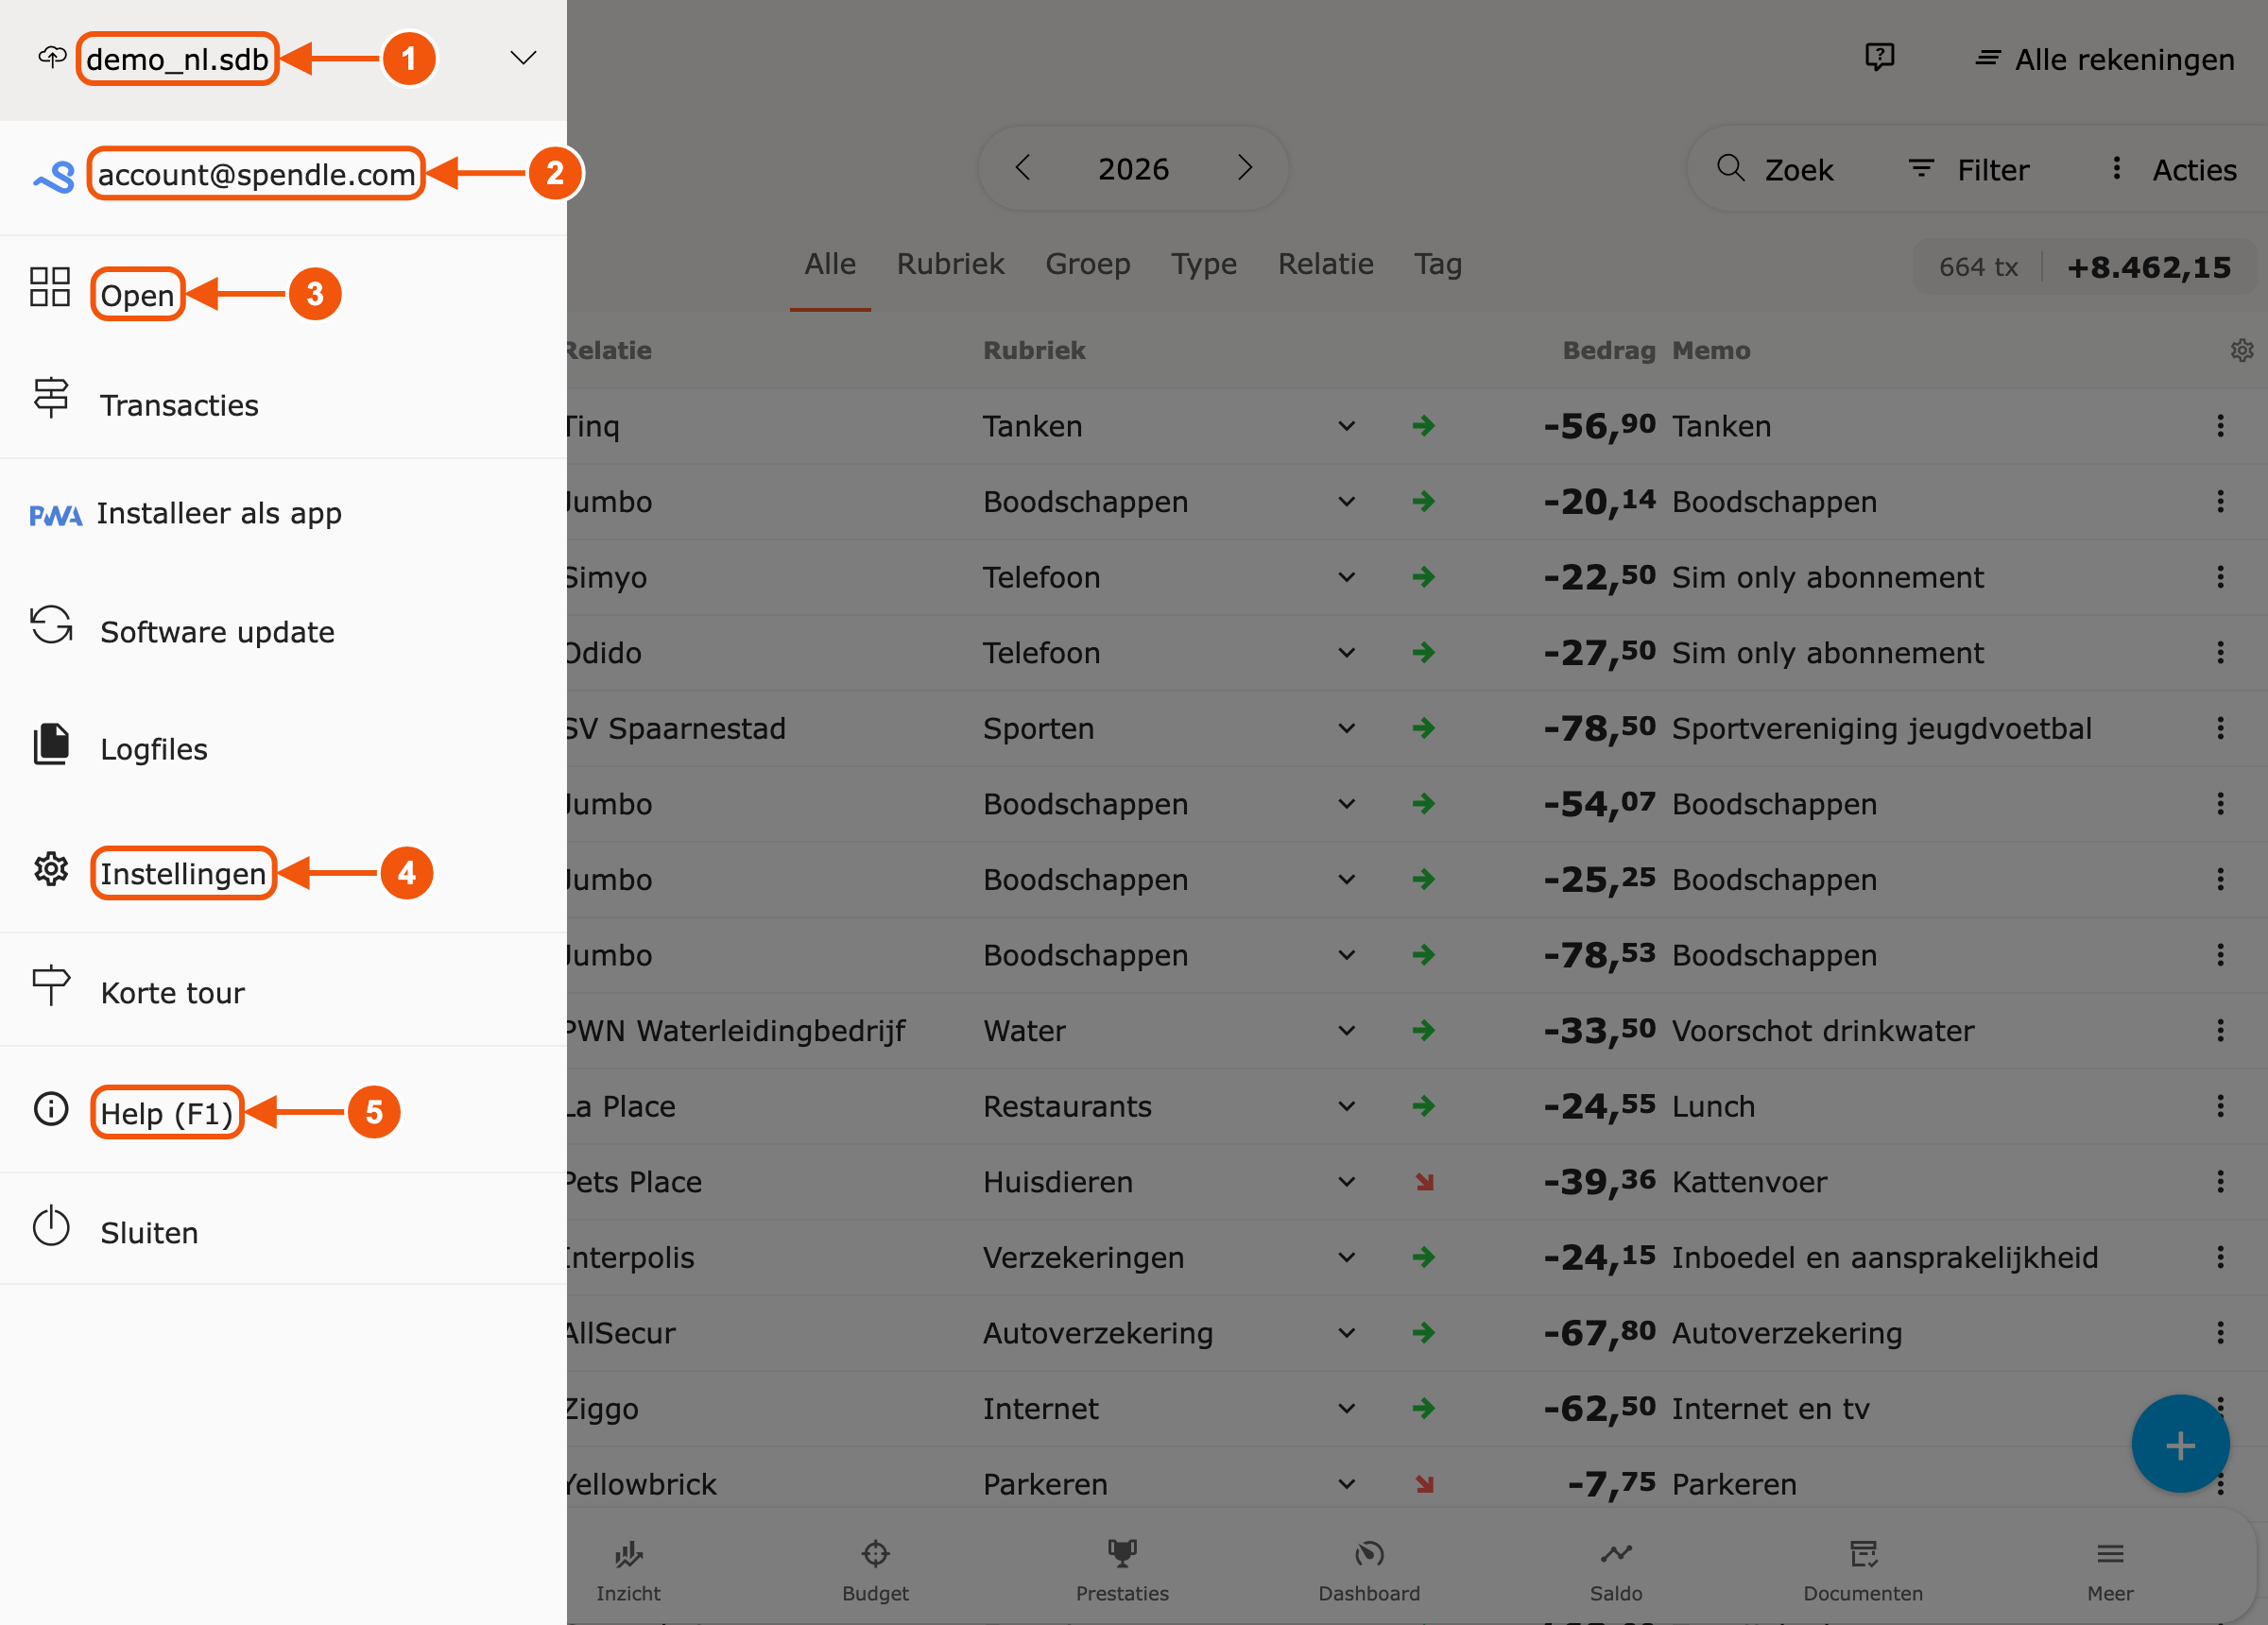The width and height of the screenshot is (2268, 1625).
Task: Open the Filter button
Action: (x=1969, y=169)
